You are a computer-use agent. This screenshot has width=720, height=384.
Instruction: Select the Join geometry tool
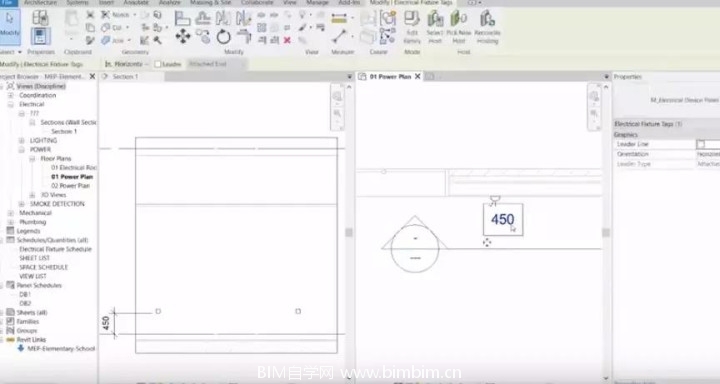[116, 40]
